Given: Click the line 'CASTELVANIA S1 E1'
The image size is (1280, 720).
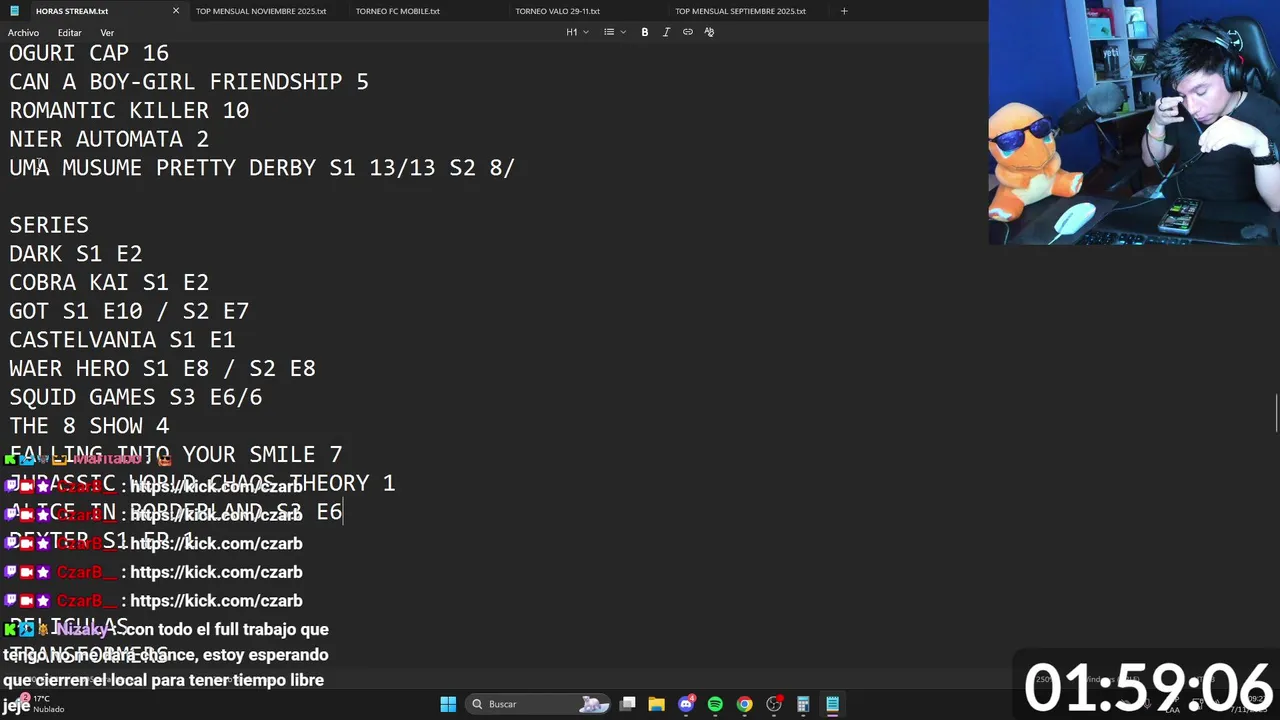Looking at the screenshot, I should pyautogui.click(x=122, y=340).
